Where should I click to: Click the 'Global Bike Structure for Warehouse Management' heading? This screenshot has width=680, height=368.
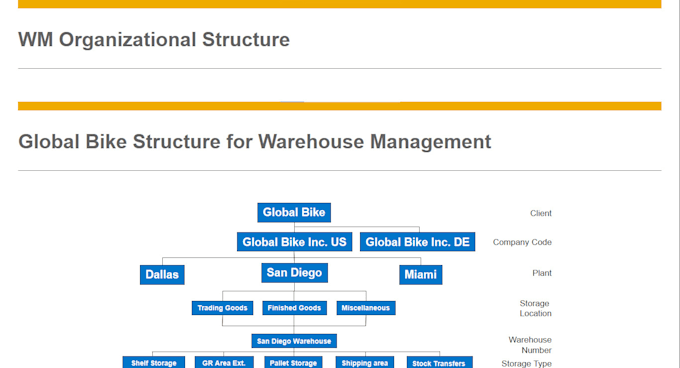[255, 142]
